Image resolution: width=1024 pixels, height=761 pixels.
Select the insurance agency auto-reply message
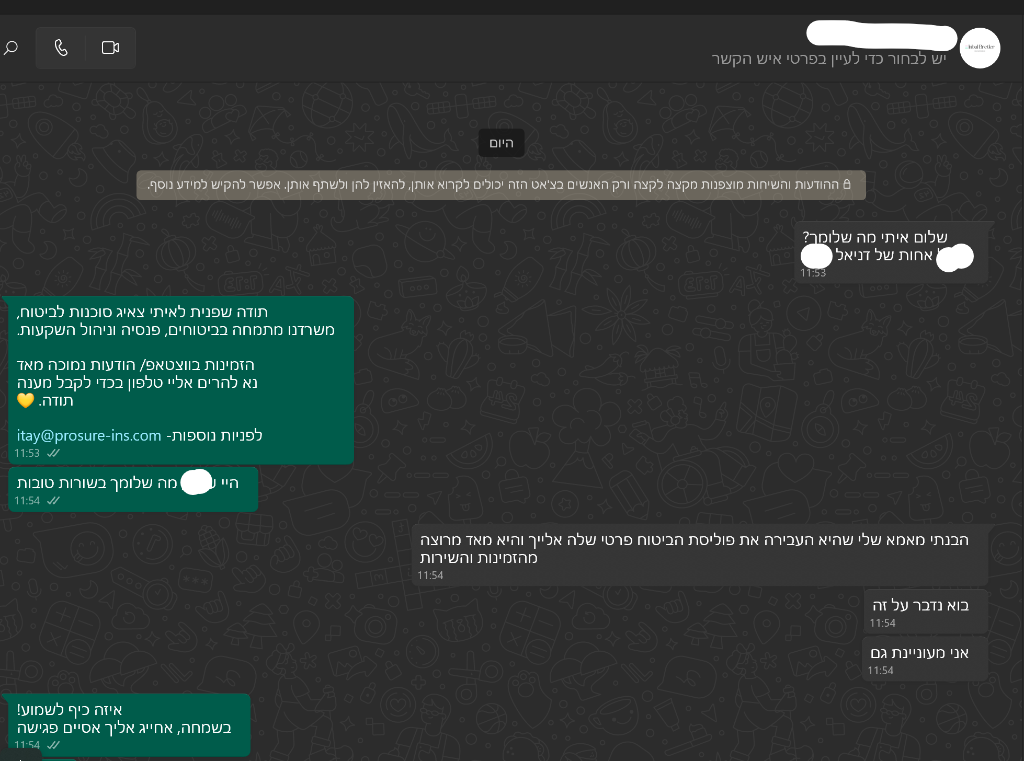178,380
